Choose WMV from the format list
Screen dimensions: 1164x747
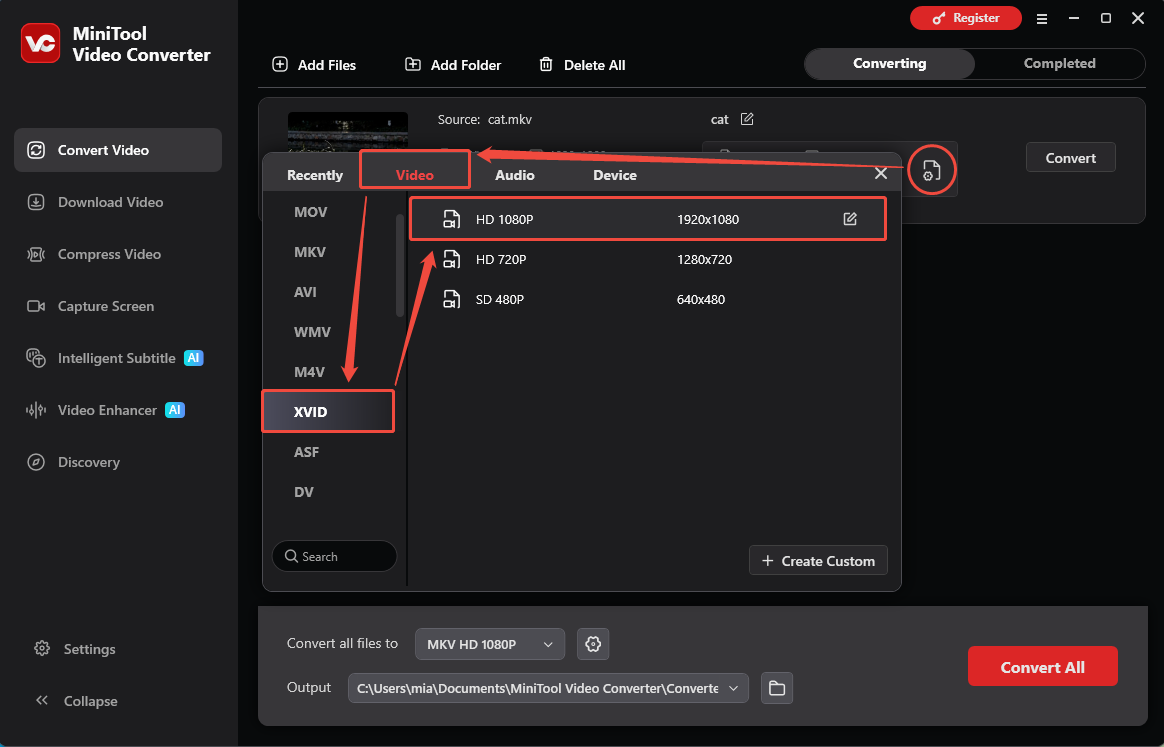(312, 333)
